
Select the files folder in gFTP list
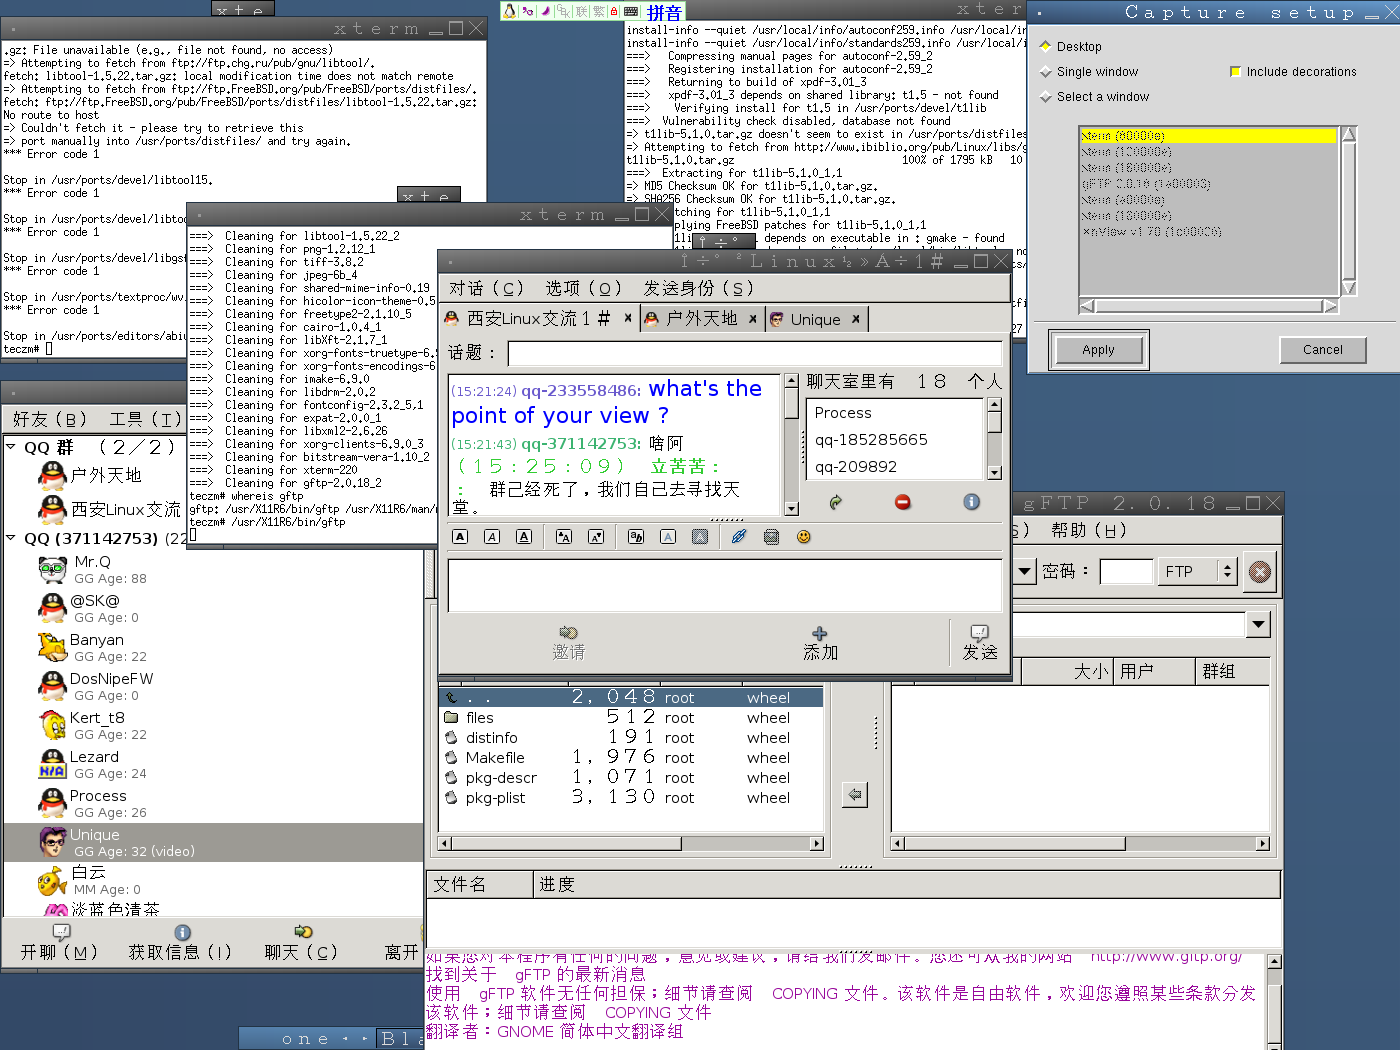[x=630, y=717]
